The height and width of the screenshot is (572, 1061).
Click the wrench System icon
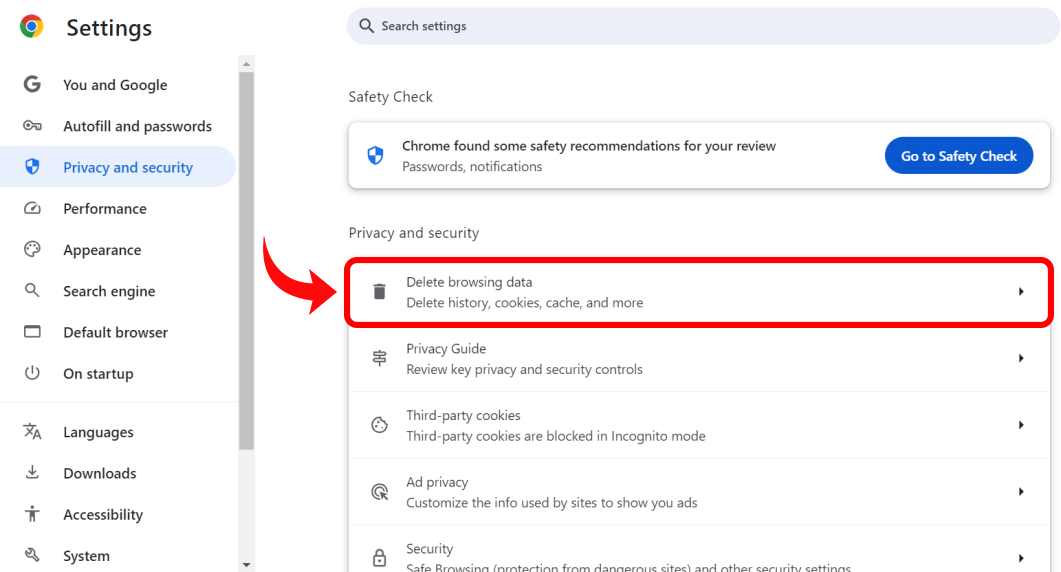(x=32, y=555)
